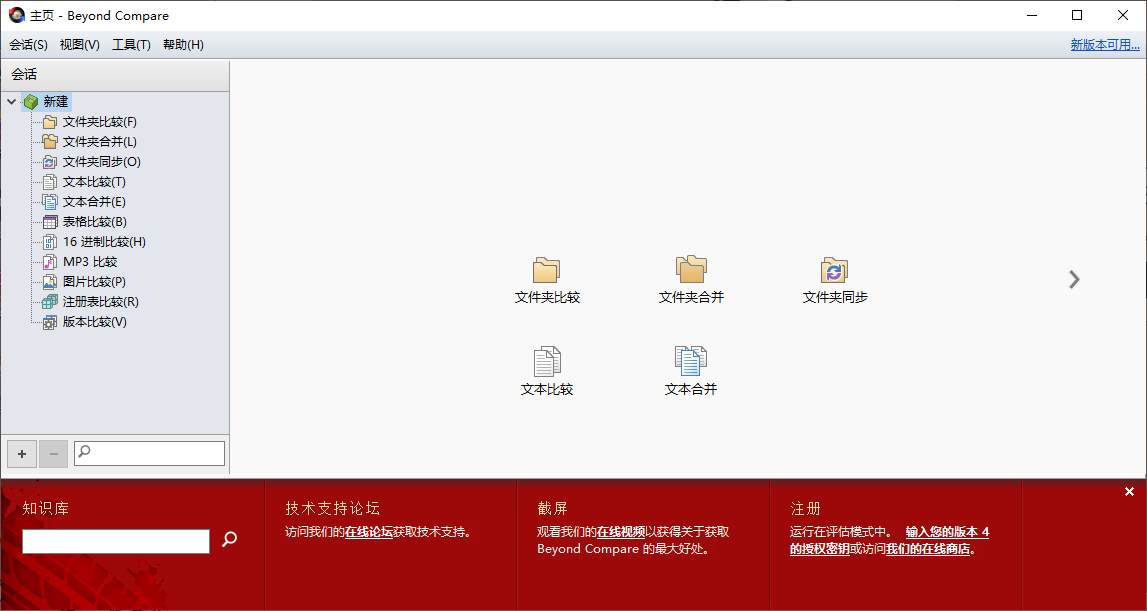1147x611 pixels.
Task: Click the knowledge base search magnifier icon
Action: pyautogui.click(x=230, y=539)
